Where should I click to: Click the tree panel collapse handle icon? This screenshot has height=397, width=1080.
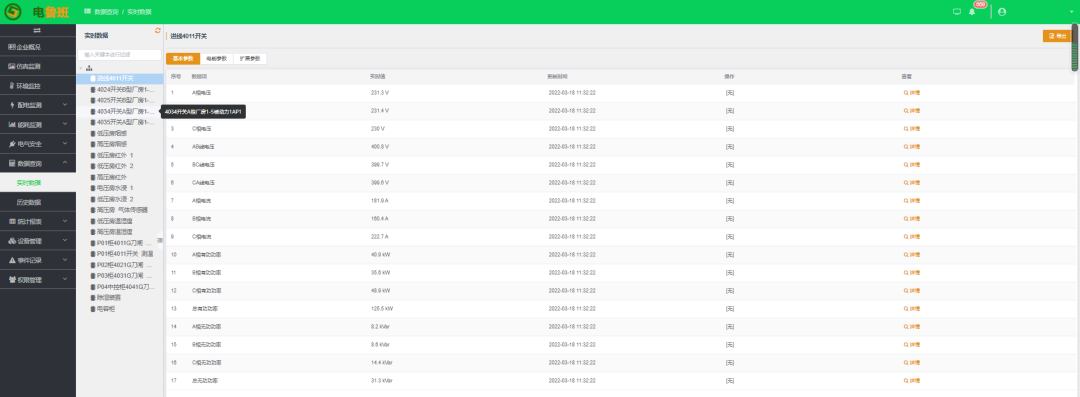(x=160, y=240)
